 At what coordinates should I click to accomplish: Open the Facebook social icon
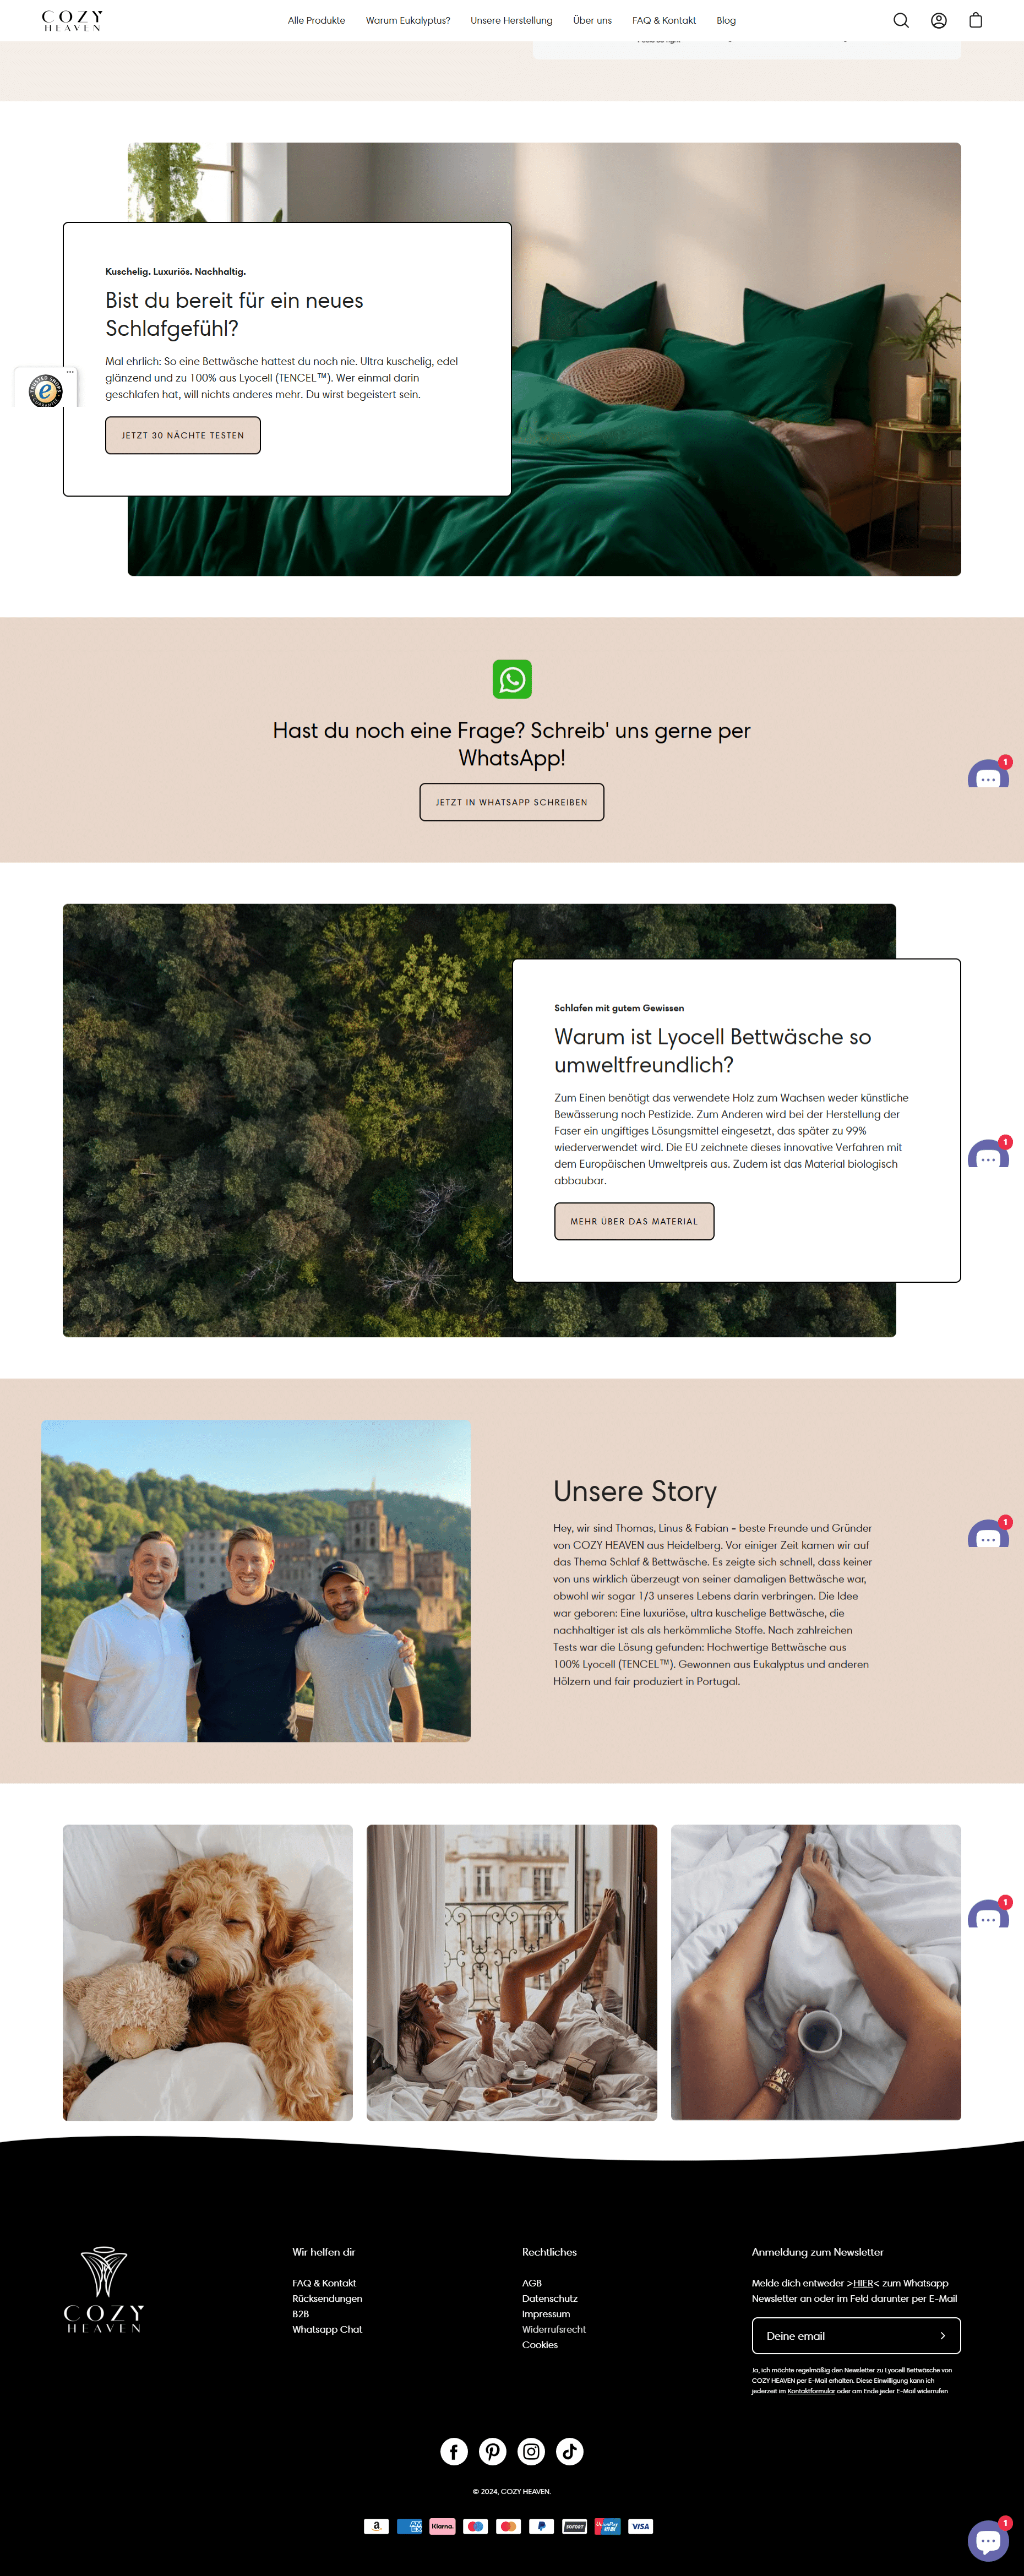[454, 2451]
